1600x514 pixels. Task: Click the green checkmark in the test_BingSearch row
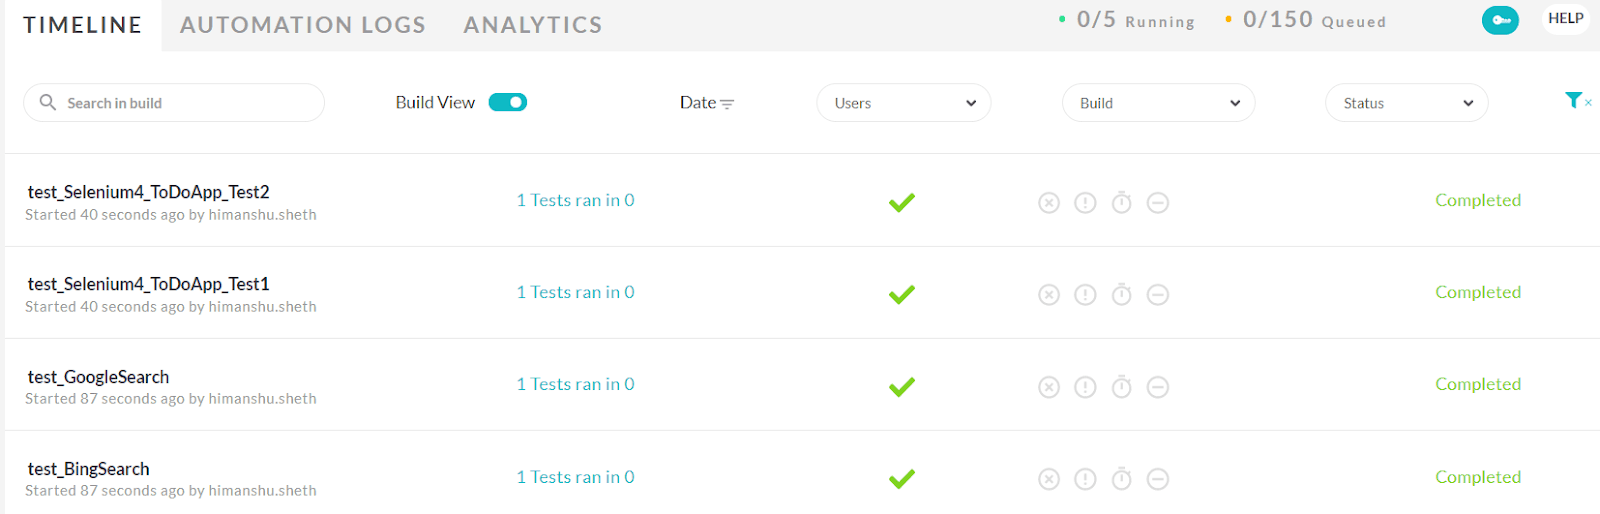[902, 479]
